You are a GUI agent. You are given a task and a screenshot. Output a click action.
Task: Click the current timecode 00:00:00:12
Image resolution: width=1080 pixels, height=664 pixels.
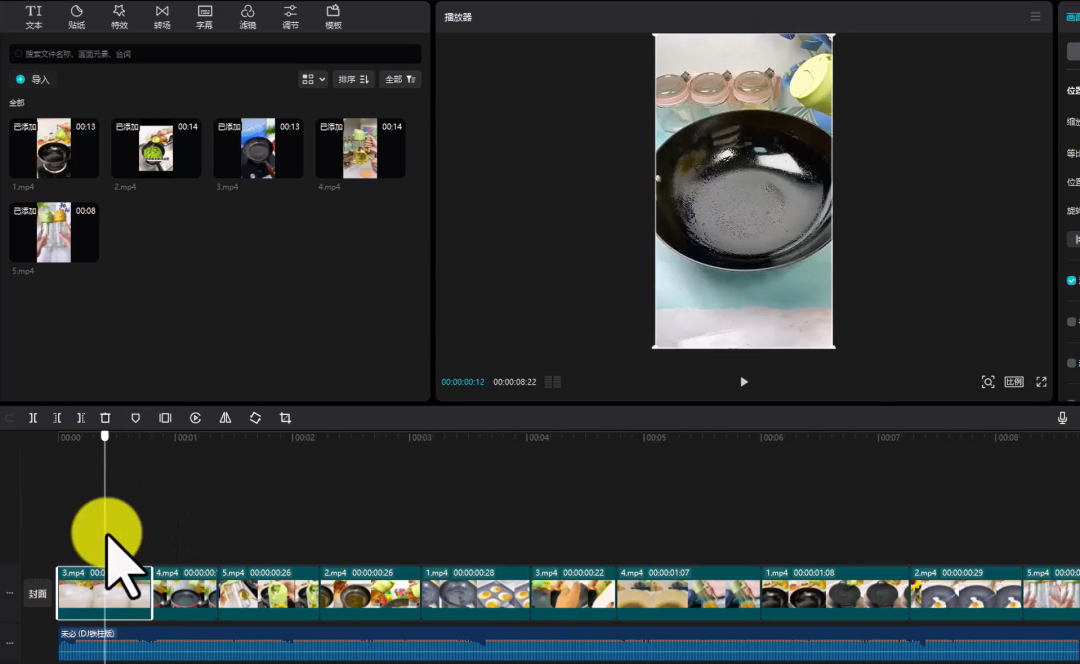tap(463, 382)
